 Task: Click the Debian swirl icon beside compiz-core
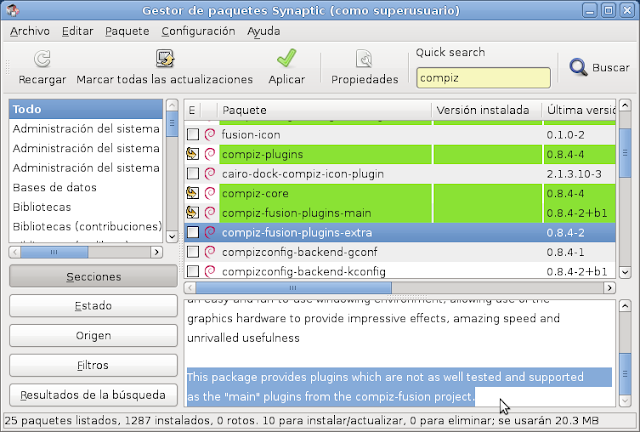210,193
